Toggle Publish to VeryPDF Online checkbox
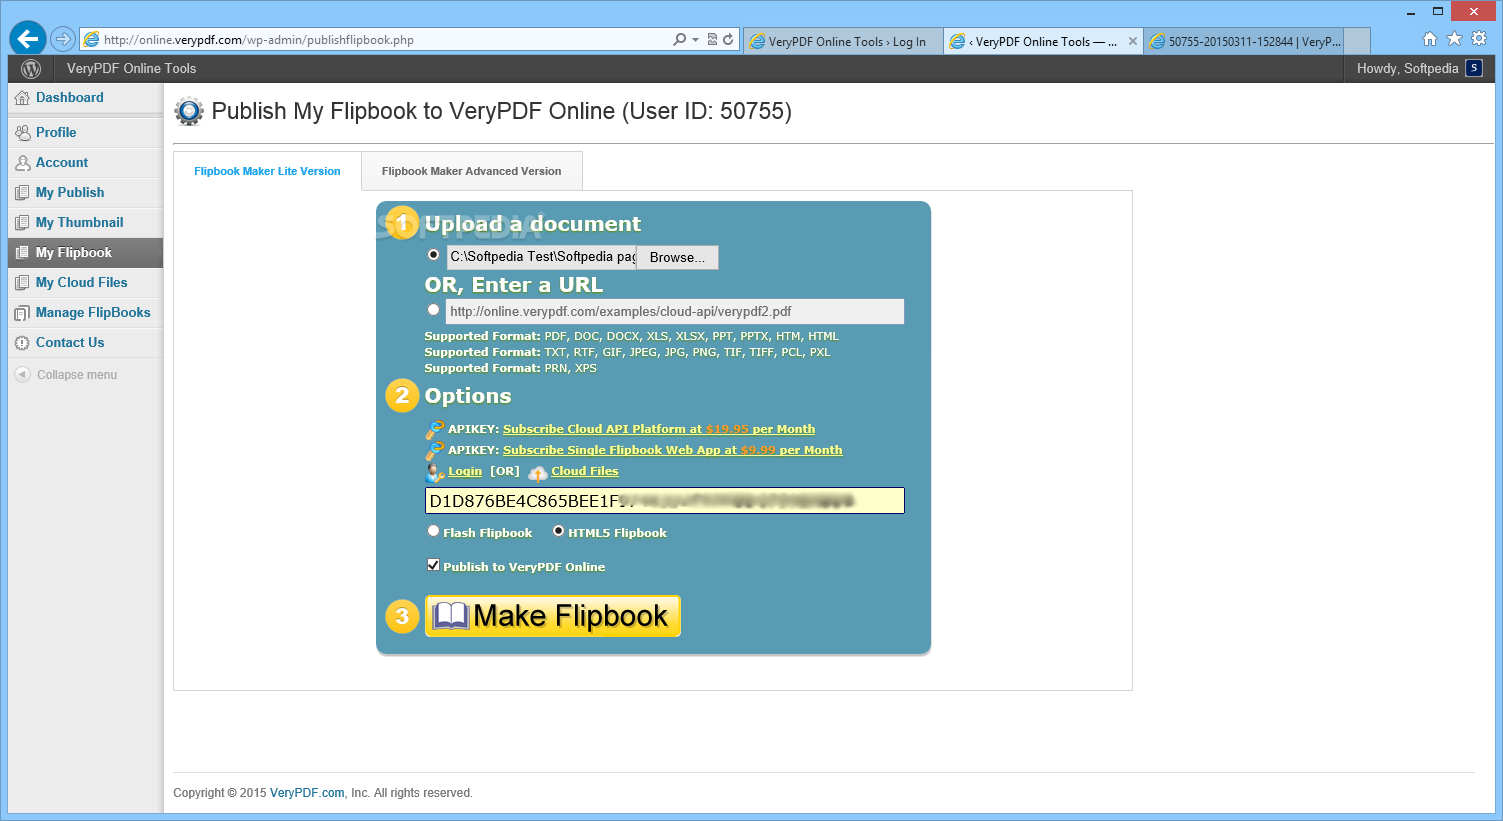 click(433, 565)
